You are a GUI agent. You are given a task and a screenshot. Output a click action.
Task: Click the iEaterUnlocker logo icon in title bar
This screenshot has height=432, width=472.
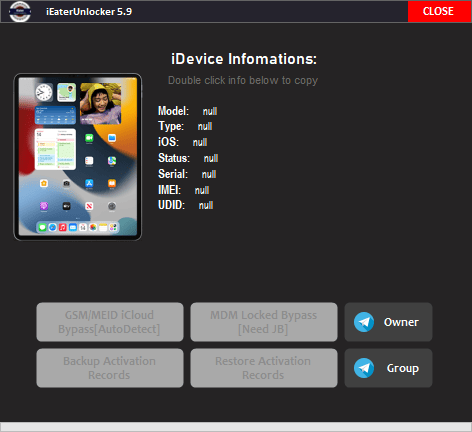(20, 11)
